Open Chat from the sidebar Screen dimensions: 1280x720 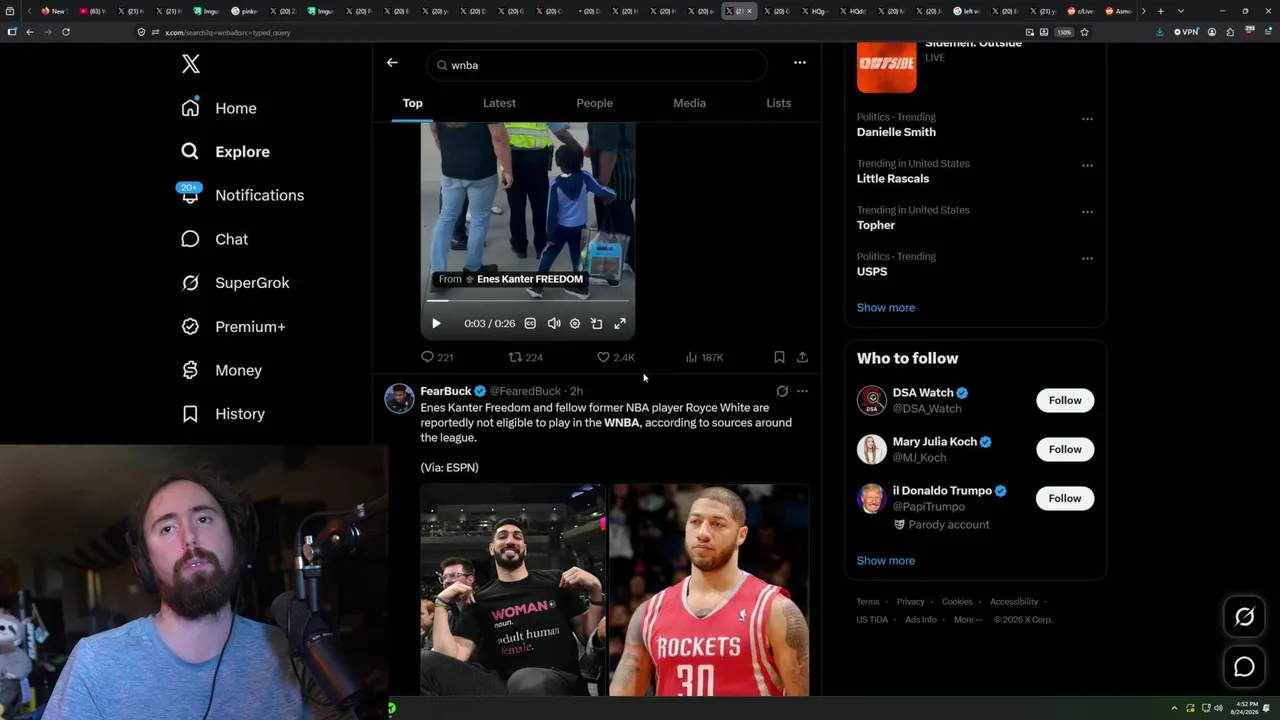pyautogui.click(x=215, y=239)
